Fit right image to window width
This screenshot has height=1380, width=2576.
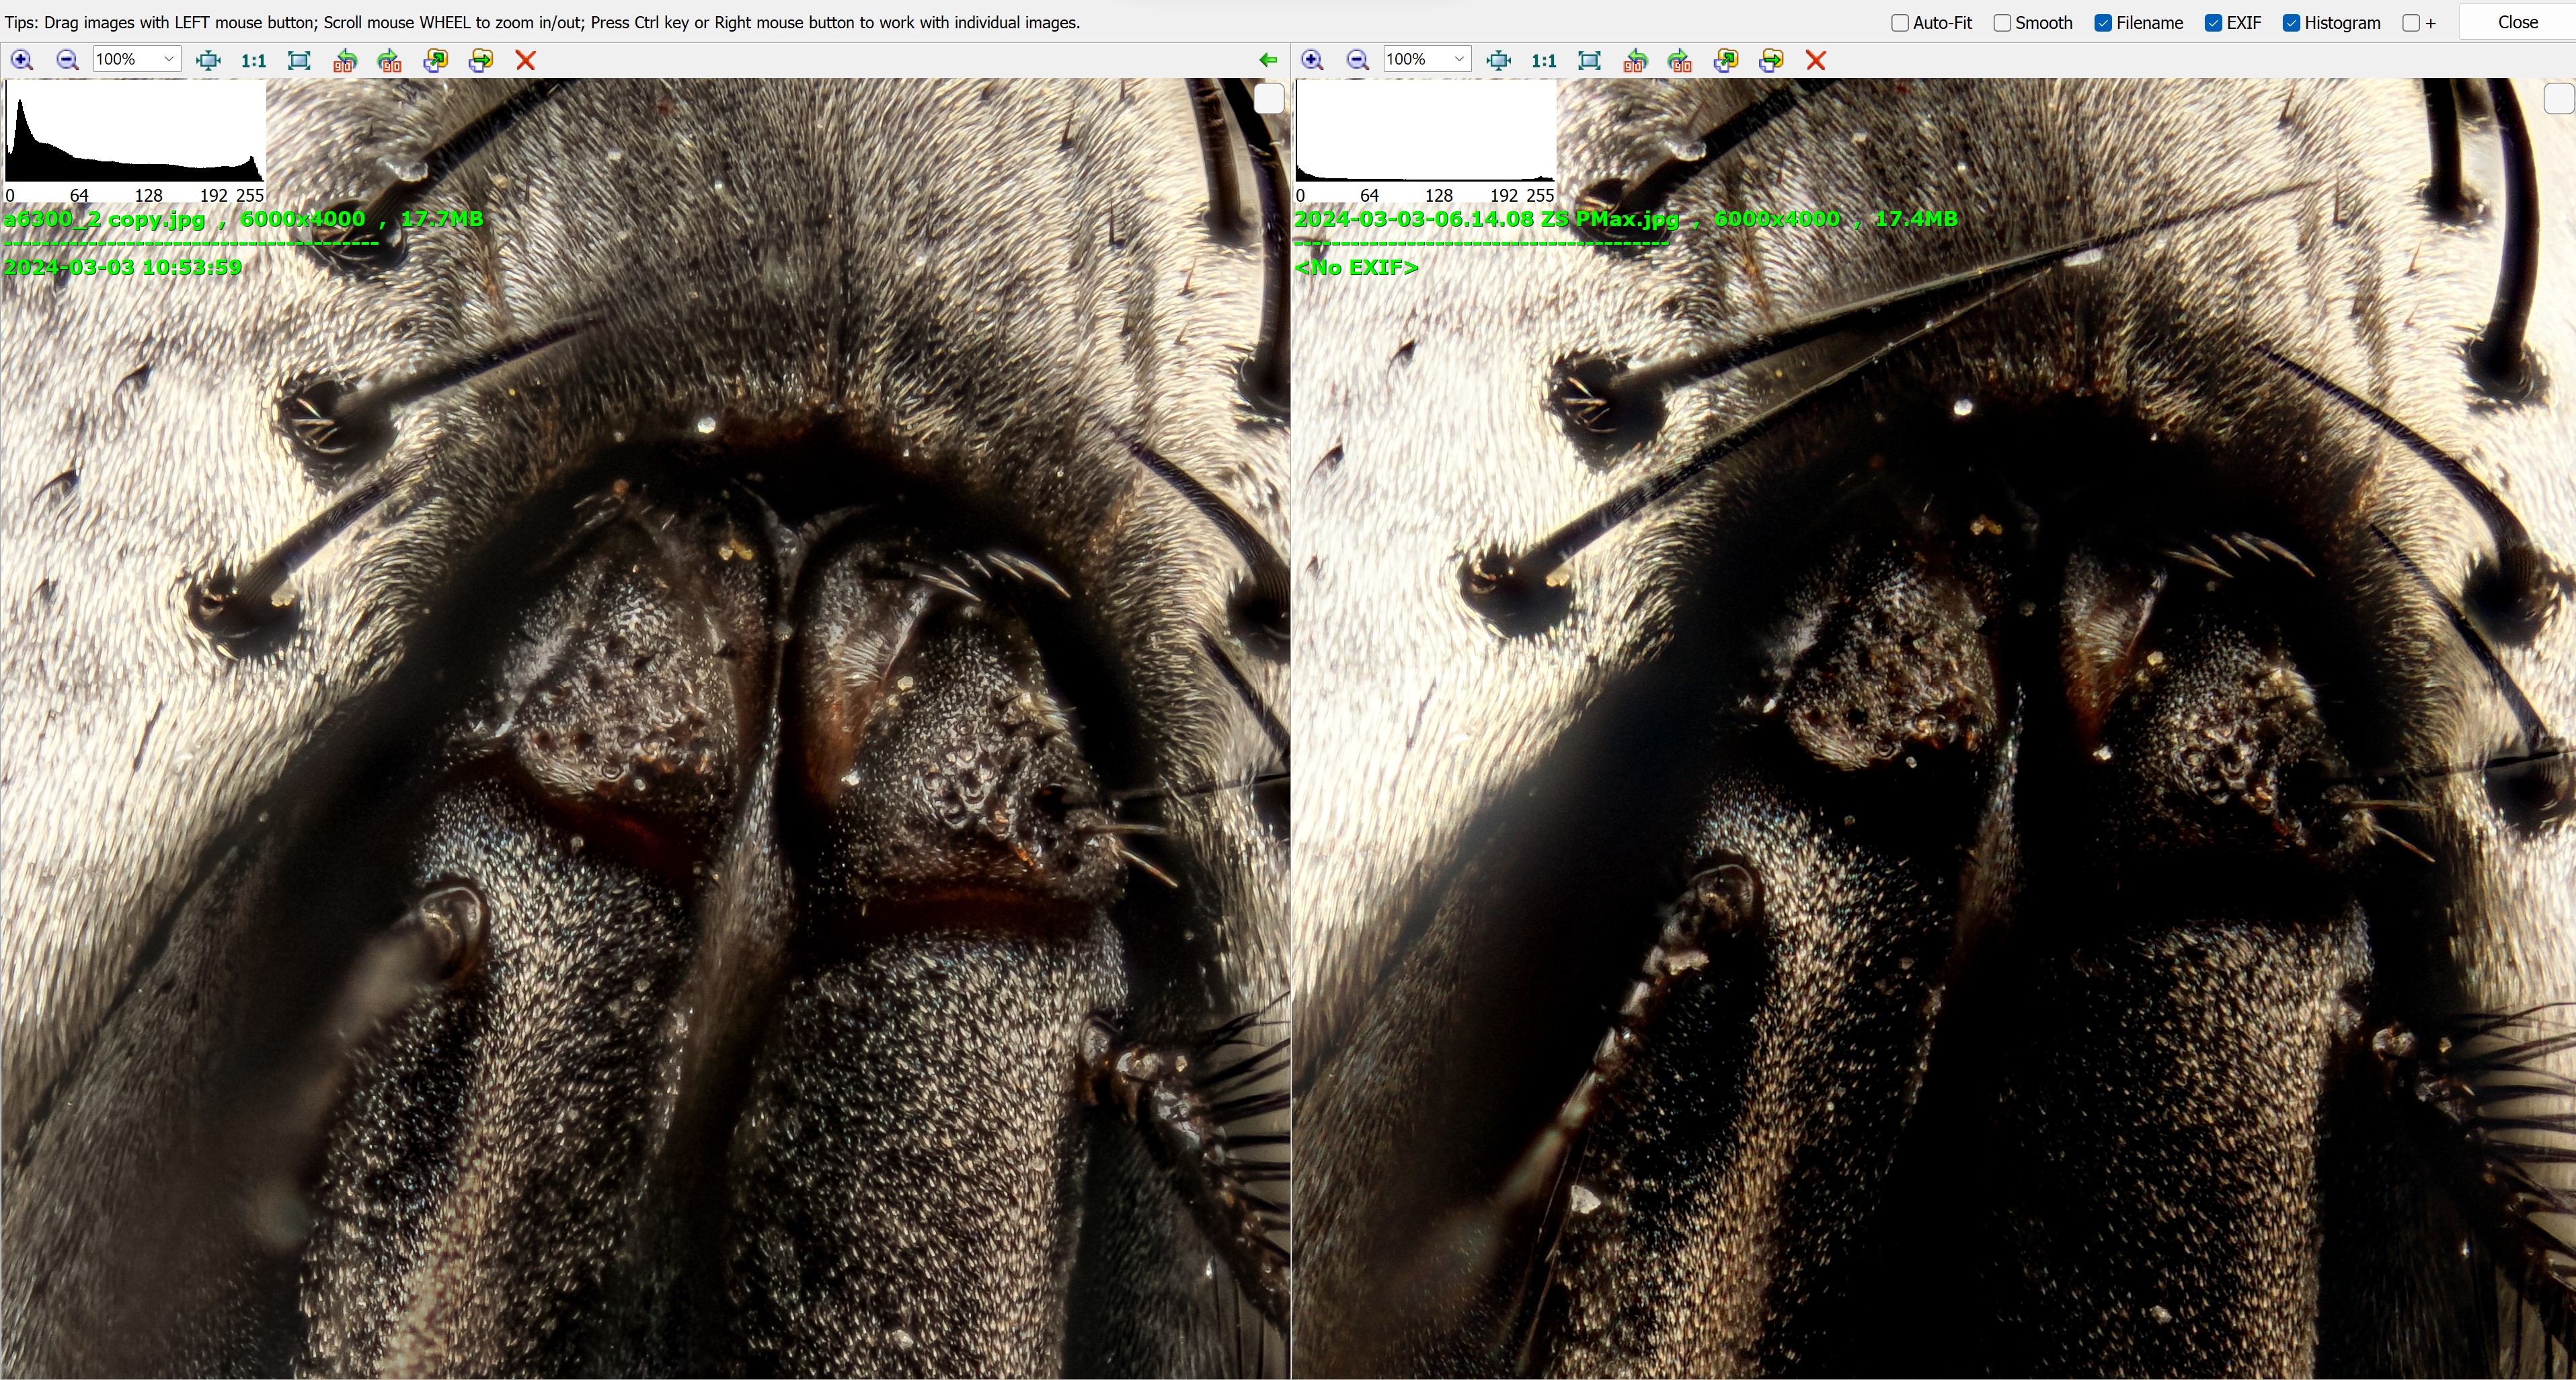pyautogui.click(x=1498, y=60)
